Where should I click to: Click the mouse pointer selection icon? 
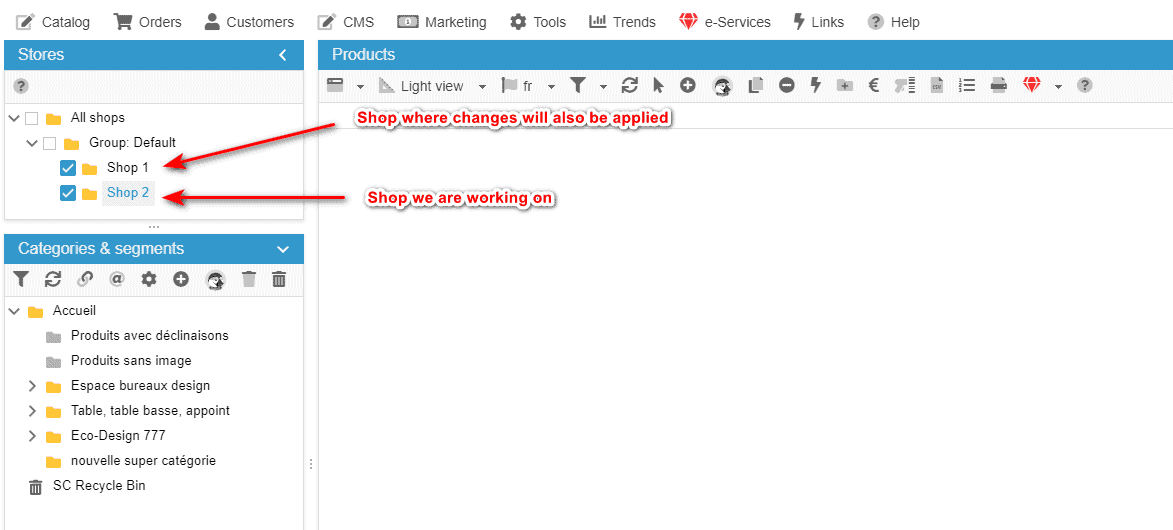point(658,85)
